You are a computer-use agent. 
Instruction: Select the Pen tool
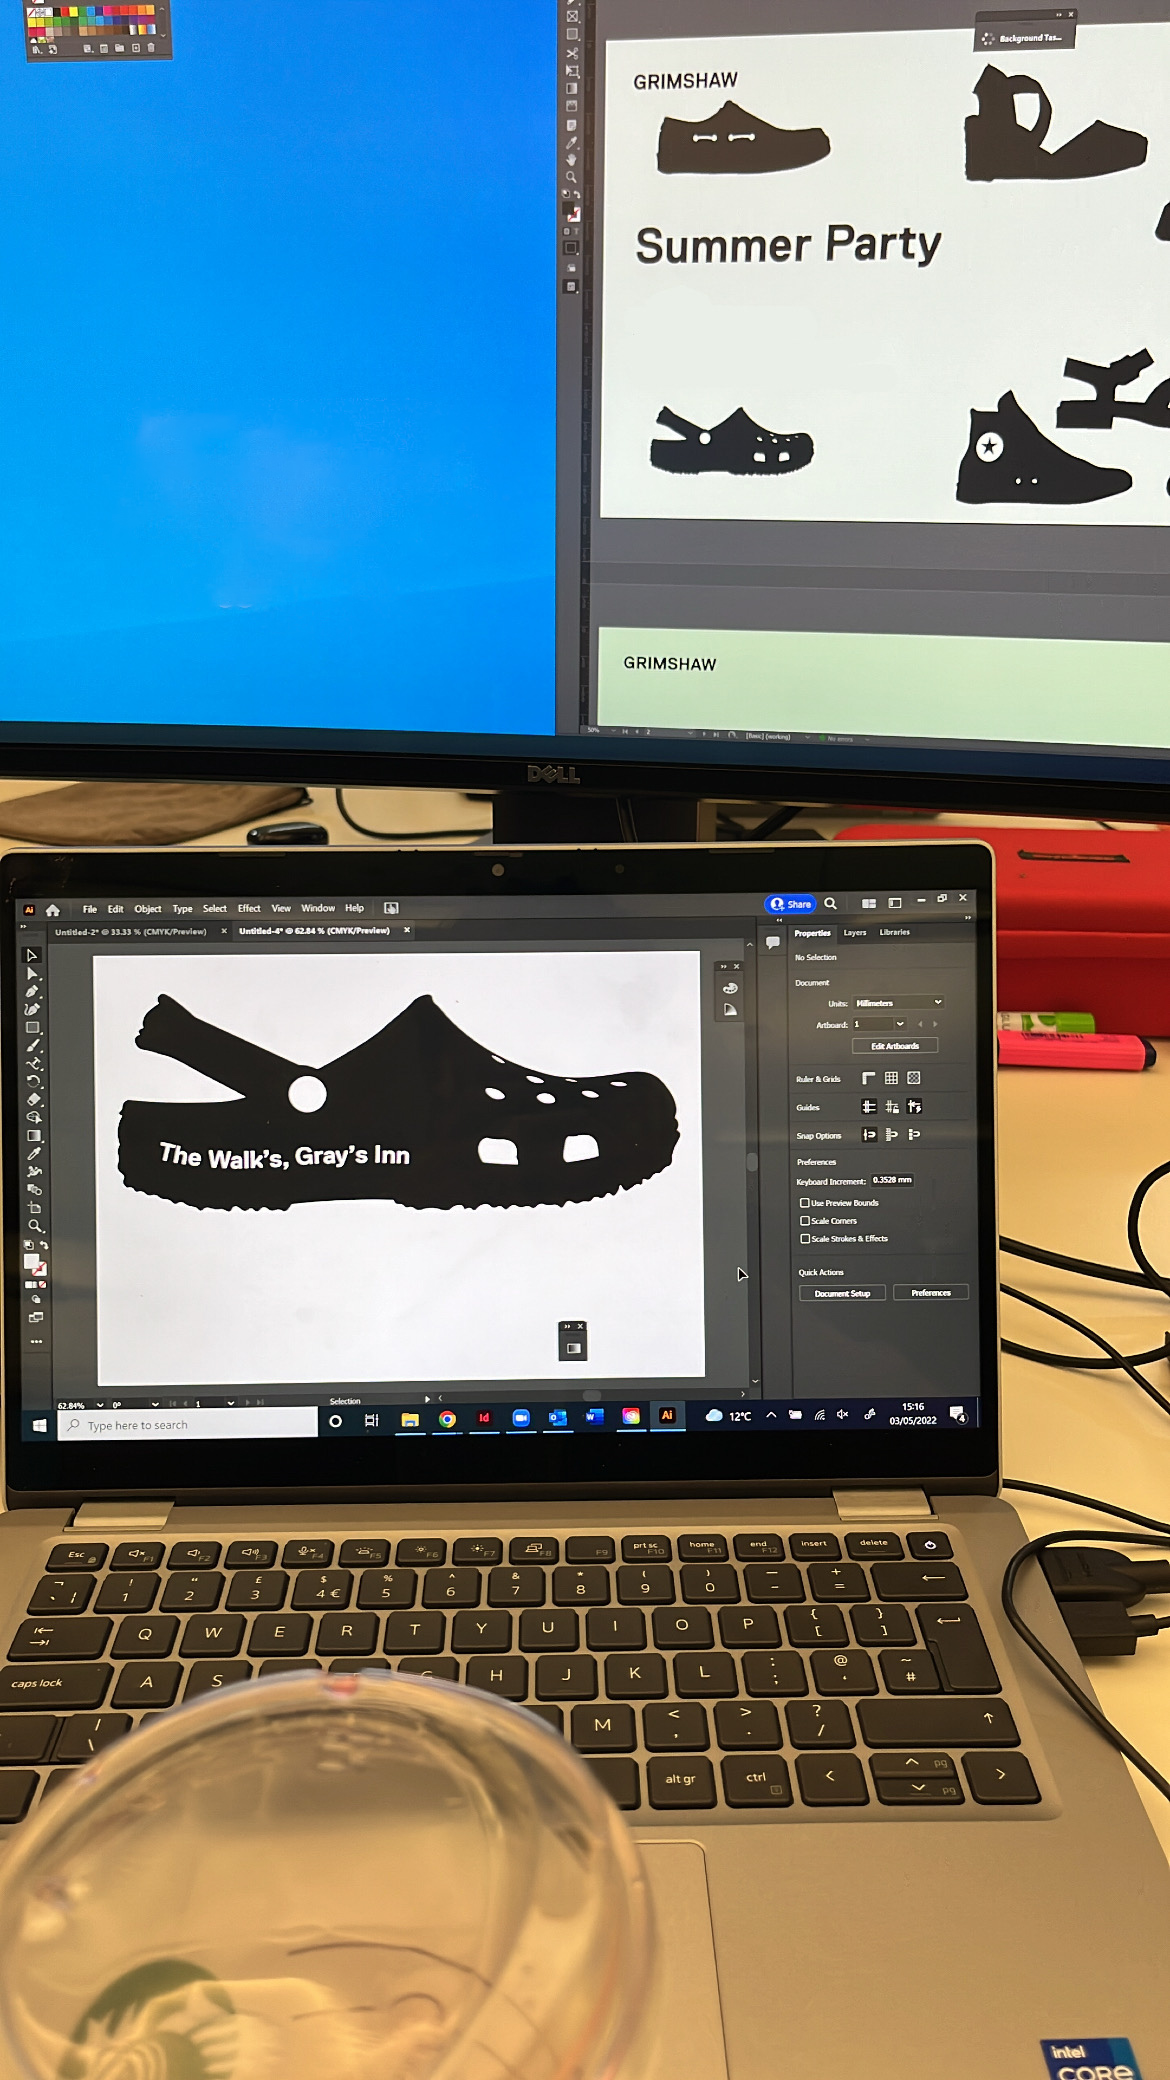[31, 991]
